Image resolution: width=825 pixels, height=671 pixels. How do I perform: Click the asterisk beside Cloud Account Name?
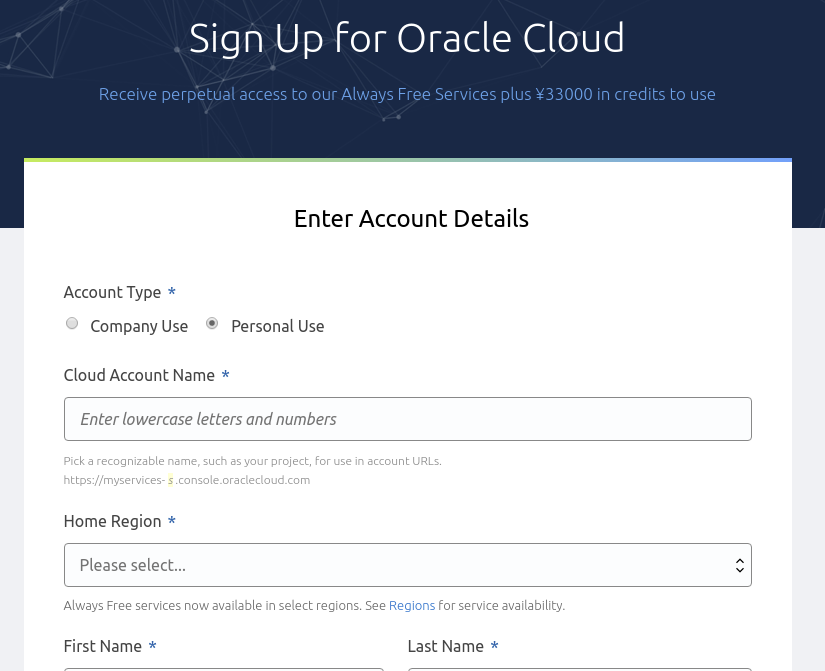point(225,376)
